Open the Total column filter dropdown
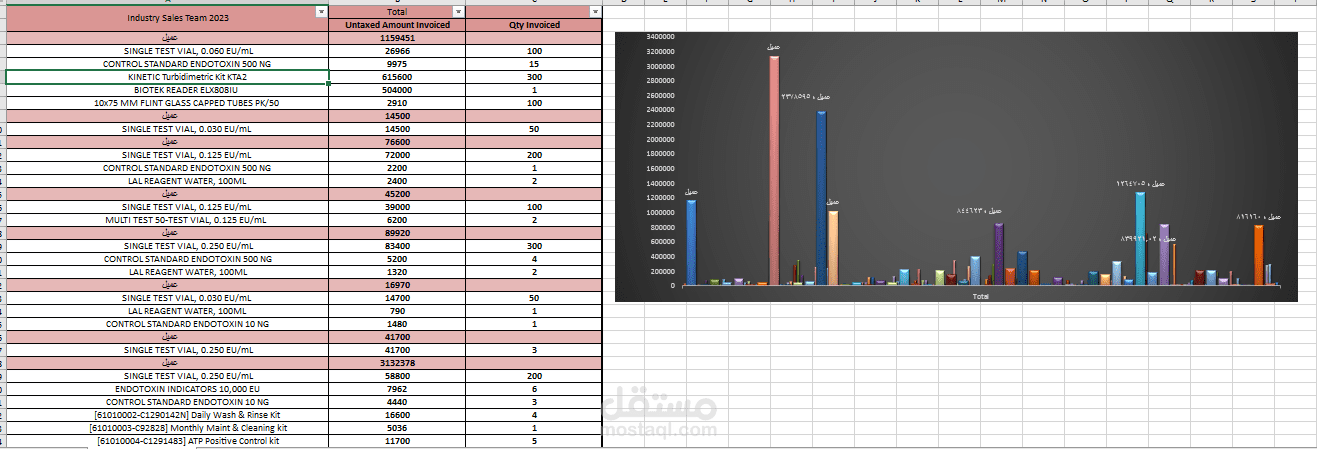1317x449 pixels. tap(458, 11)
